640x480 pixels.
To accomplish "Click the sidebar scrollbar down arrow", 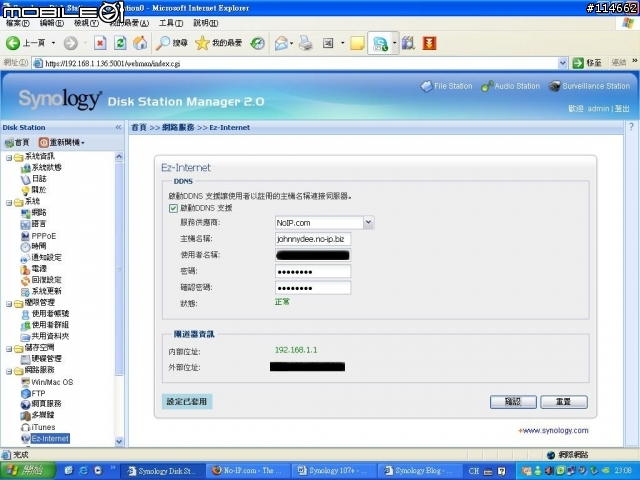I will pyautogui.click(x=119, y=441).
